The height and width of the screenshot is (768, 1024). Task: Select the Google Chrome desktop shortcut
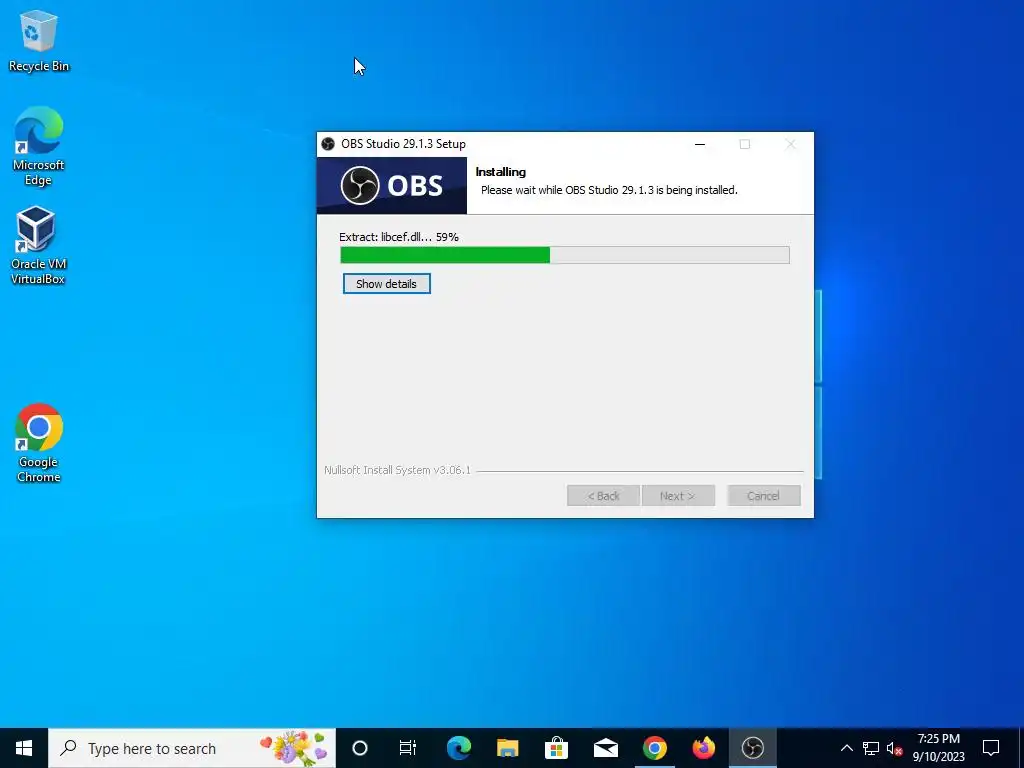coord(39,443)
